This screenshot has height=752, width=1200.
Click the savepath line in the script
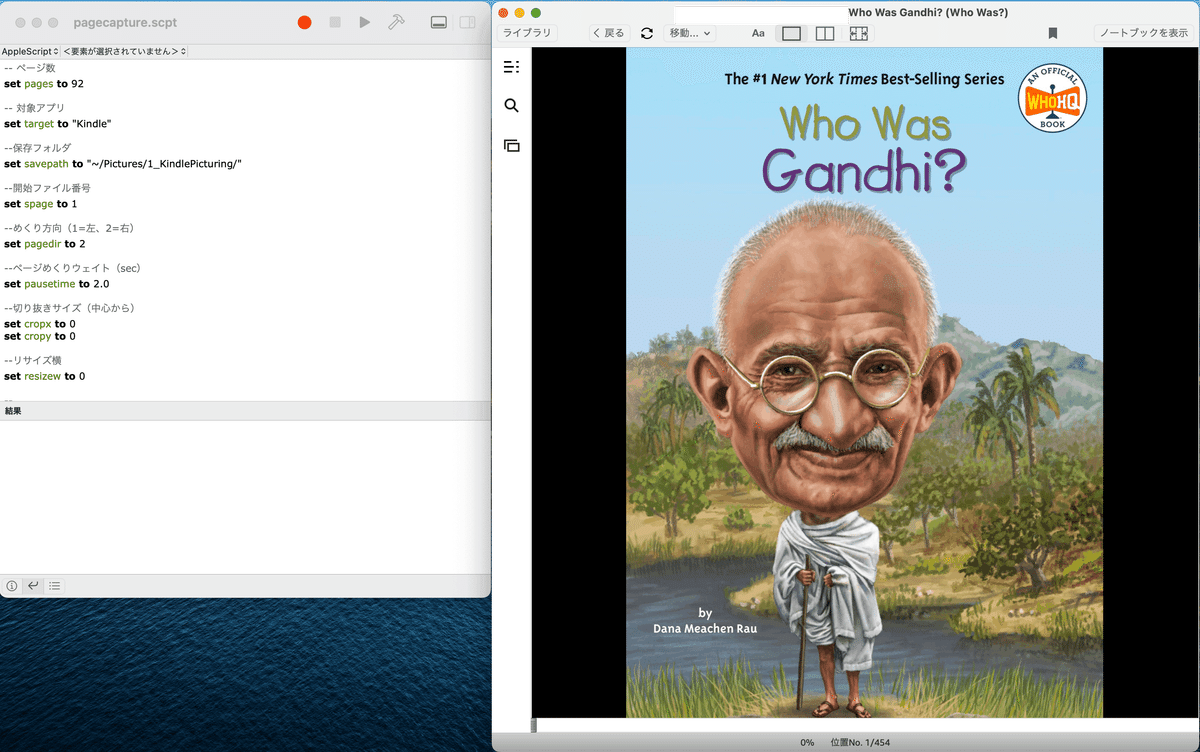123,164
